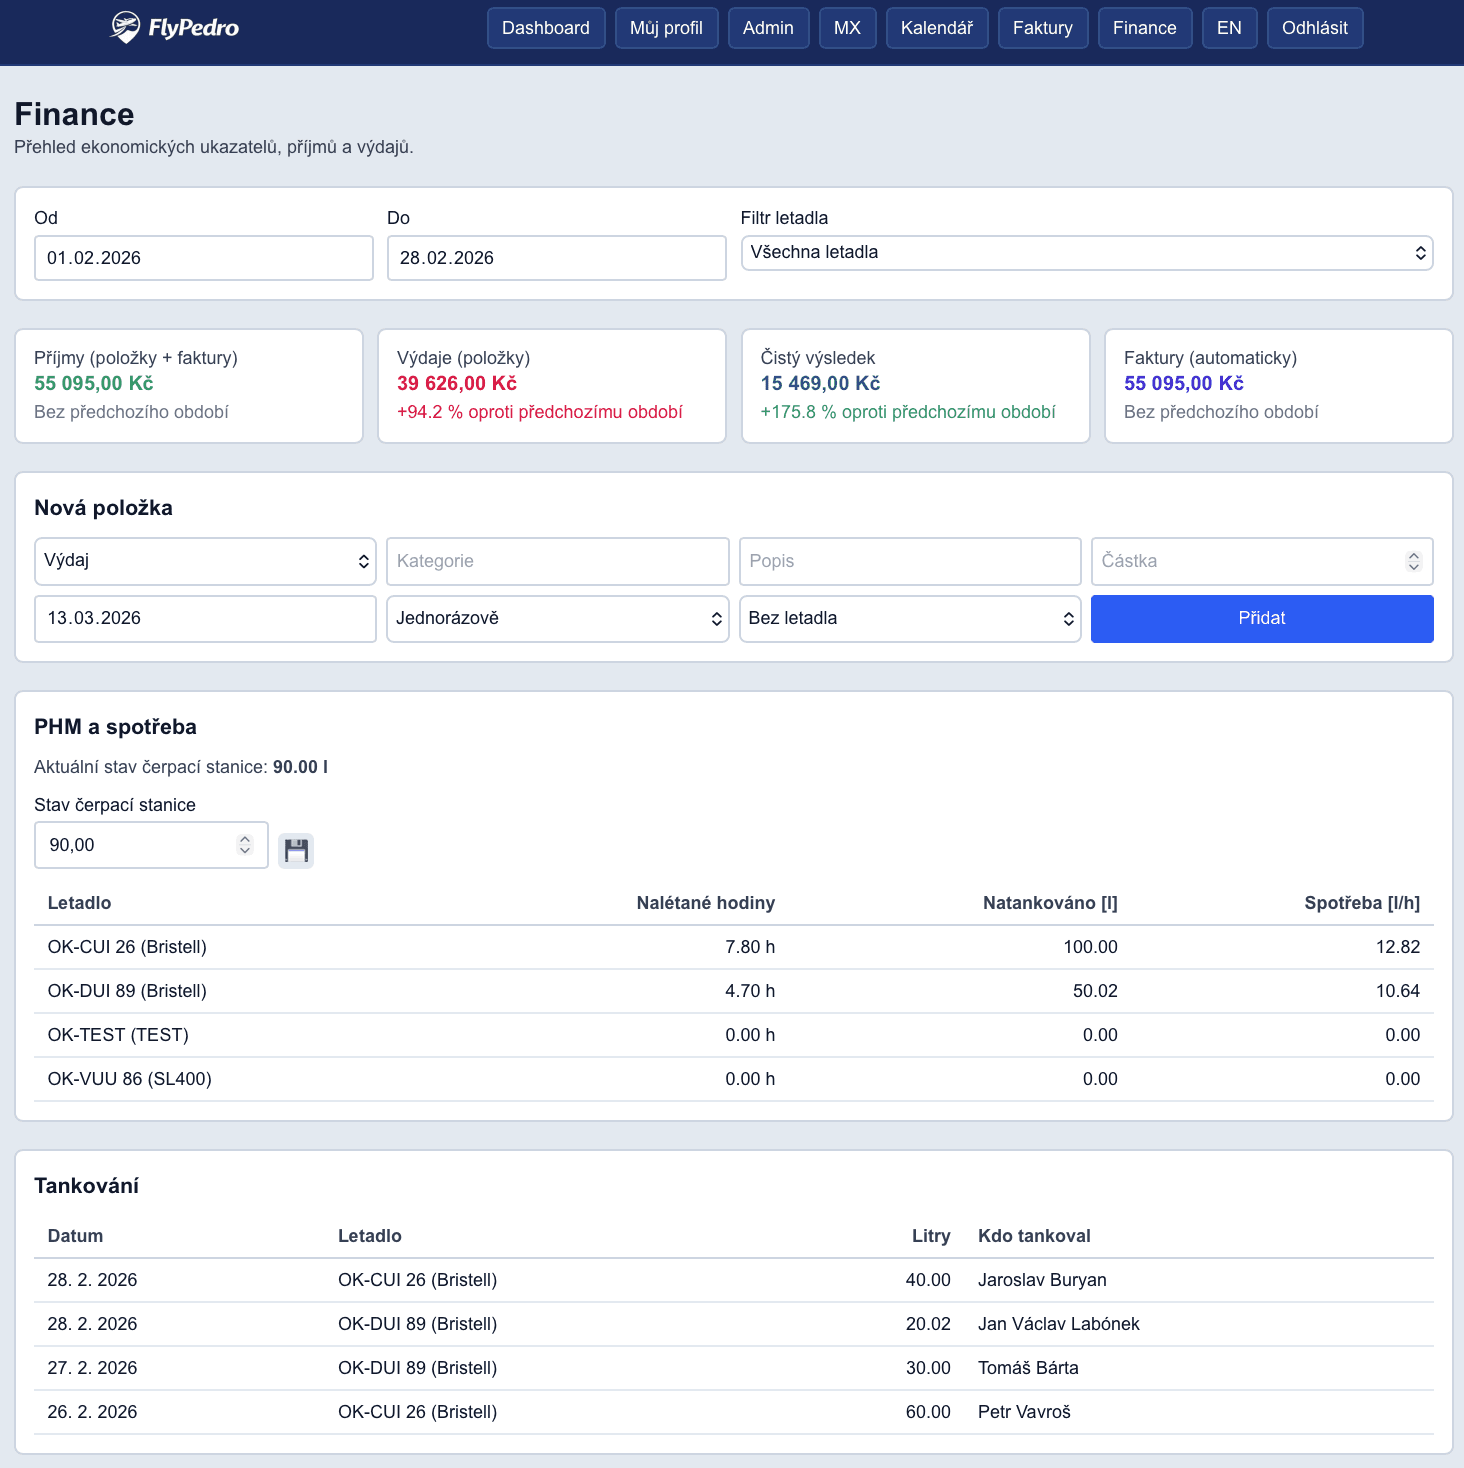The image size is (1464, 1468).
Task: Expand the Výdaj type dropdown
Action: click(205, 561)
